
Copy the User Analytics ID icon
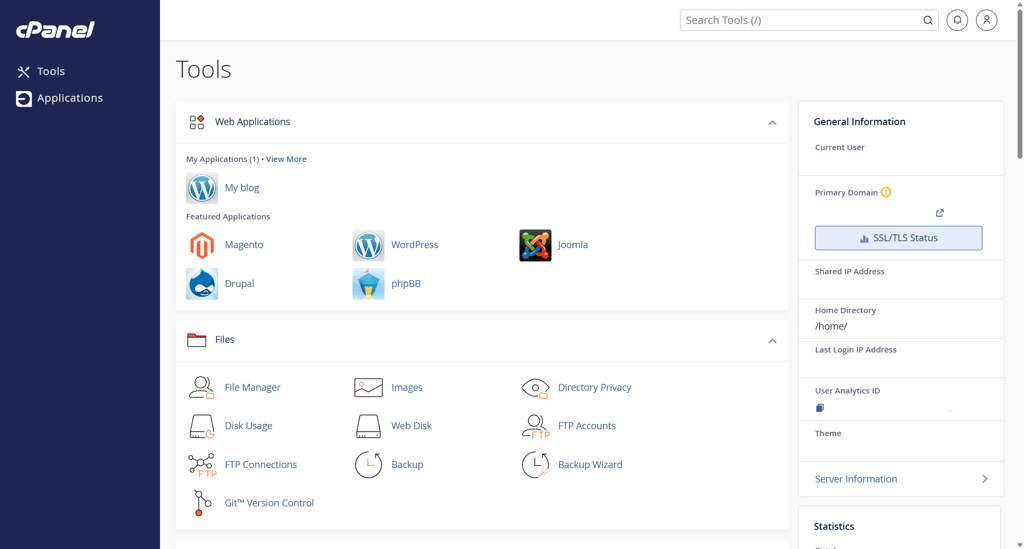pyautogui.click(x=820, y=408)
